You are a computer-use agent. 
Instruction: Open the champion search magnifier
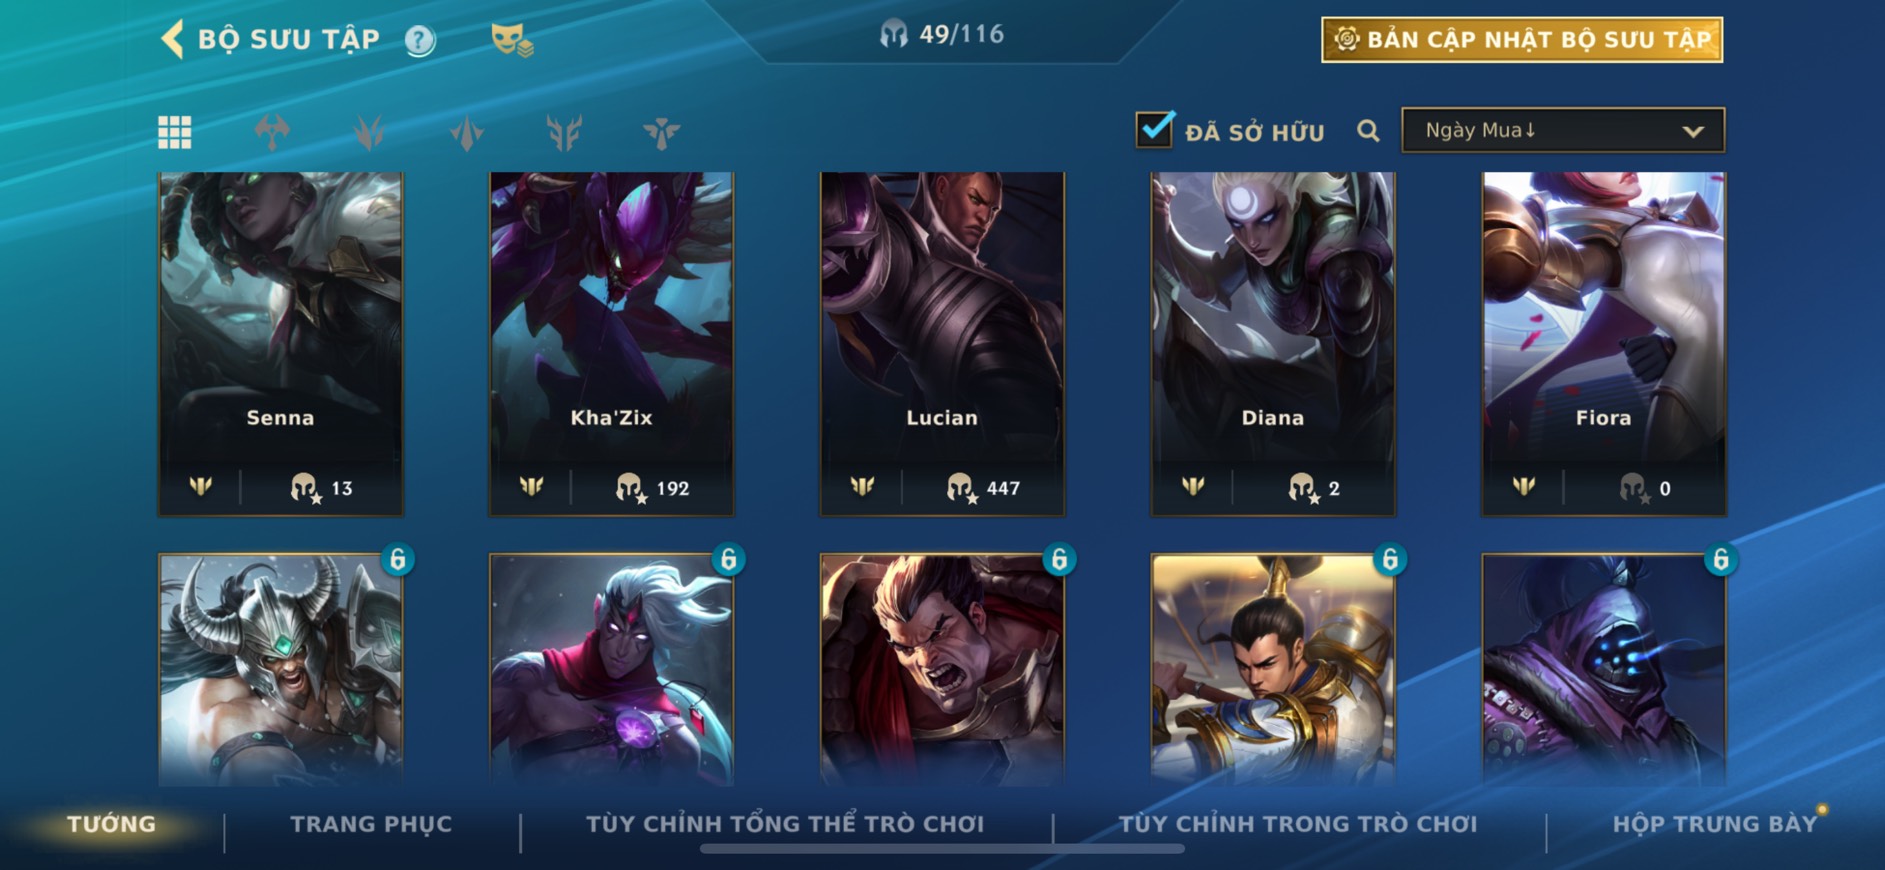tap(1368, 131)
